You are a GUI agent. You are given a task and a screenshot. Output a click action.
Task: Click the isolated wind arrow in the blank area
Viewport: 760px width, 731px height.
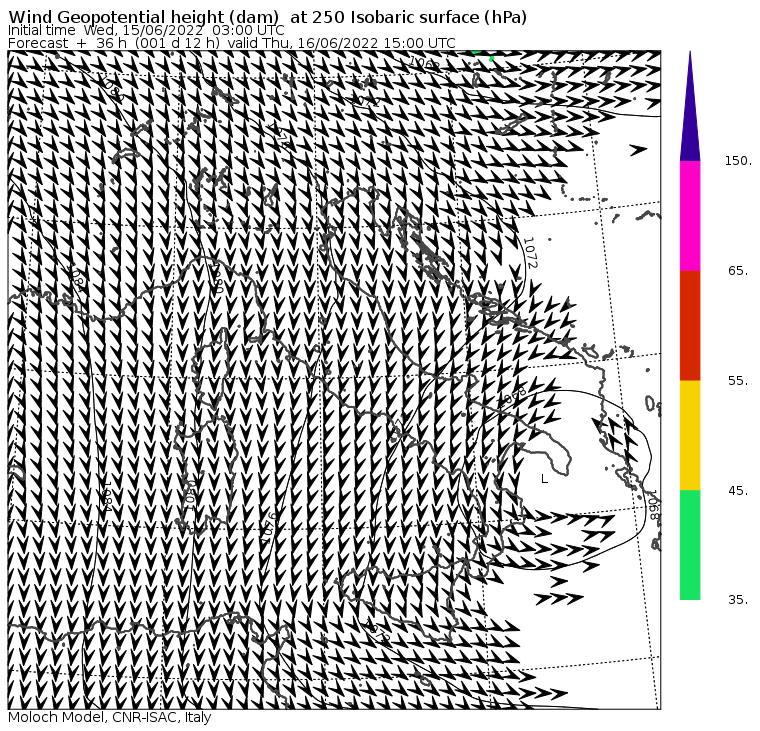click(638, 150)
